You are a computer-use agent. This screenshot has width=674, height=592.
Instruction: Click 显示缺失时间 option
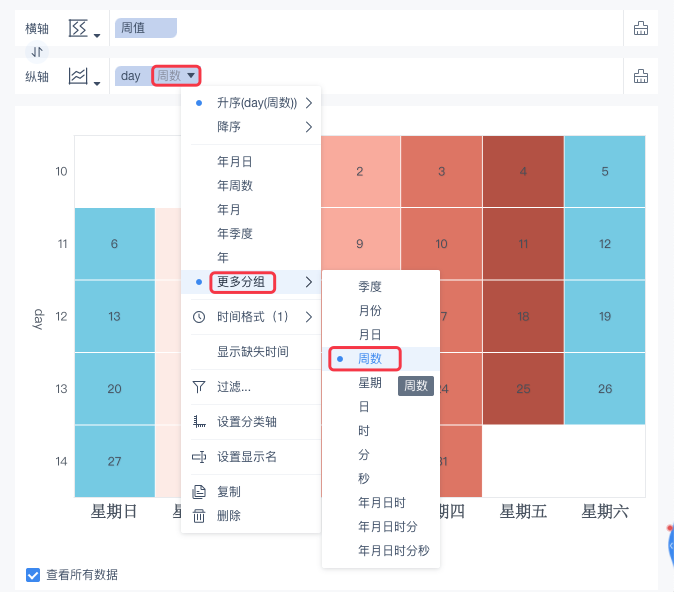tap(253, 352)
